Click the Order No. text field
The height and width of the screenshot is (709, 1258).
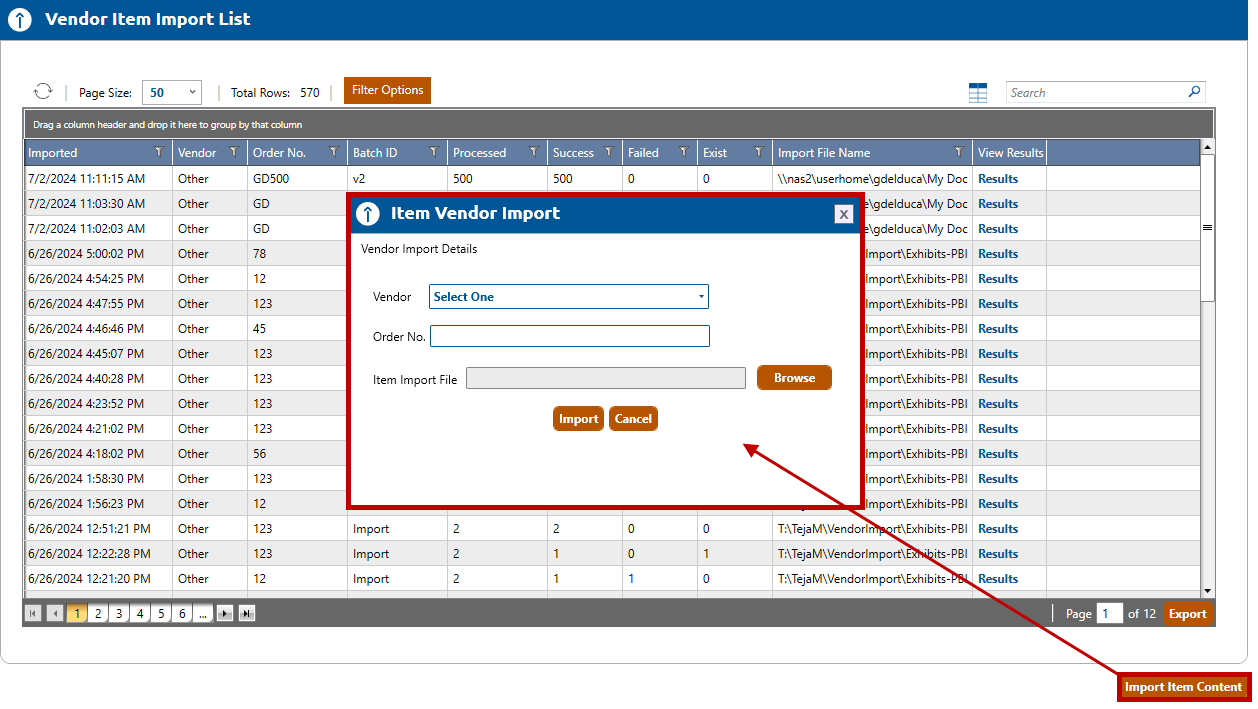(569, 336)
